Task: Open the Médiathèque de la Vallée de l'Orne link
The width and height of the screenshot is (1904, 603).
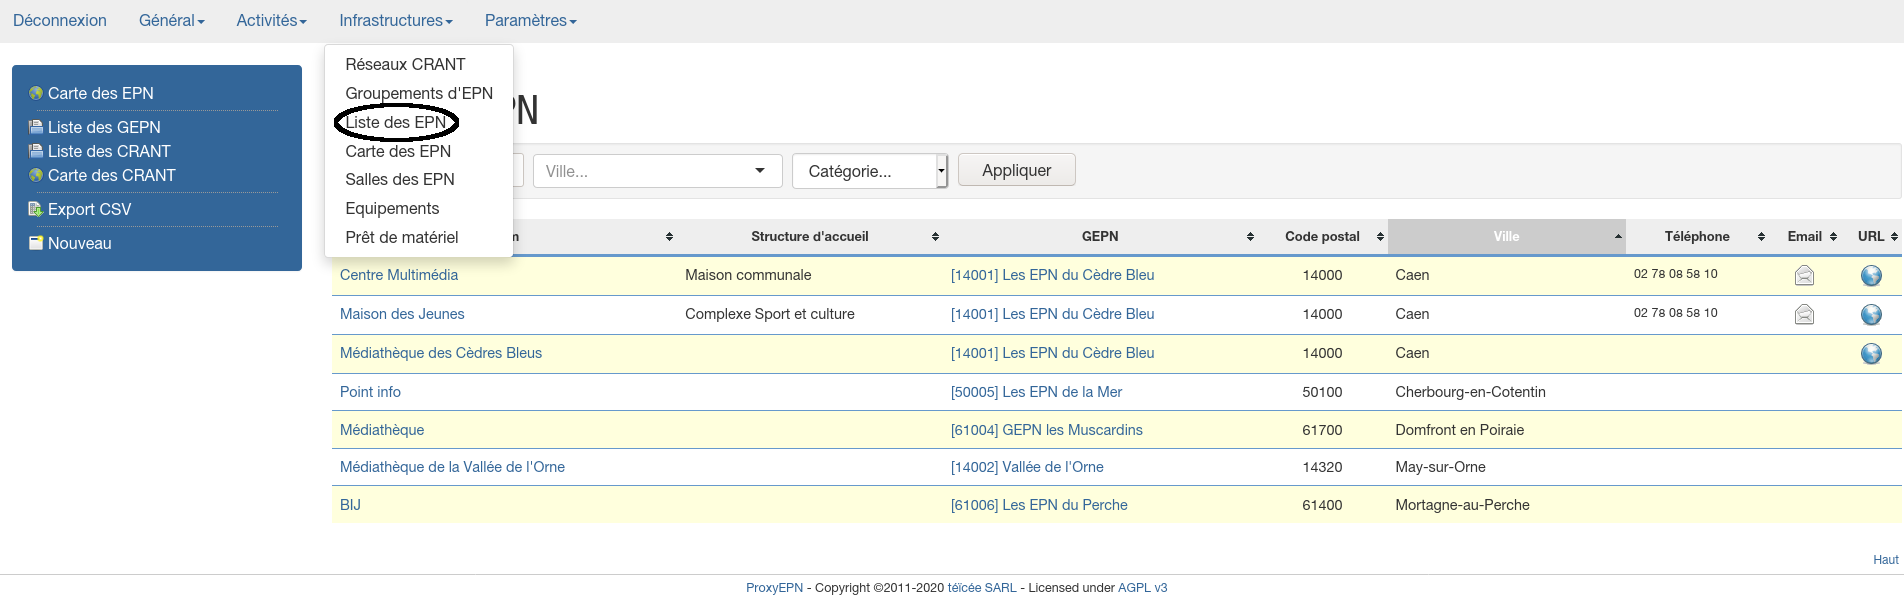Action: [x=452, y=467]
